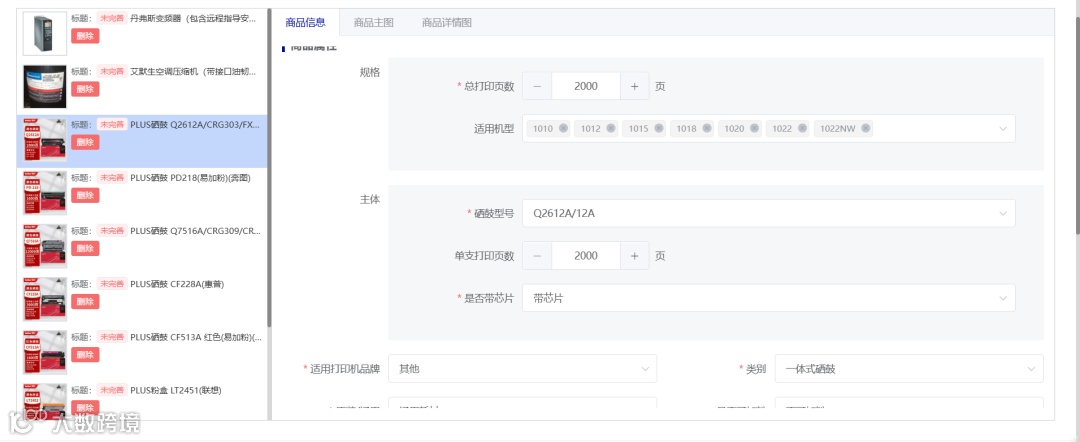Screen dimensions: 1080x442
Task: Delete the 艾默生空调压缩机 product
Action: pyautogui.click(x=85, y=89)
